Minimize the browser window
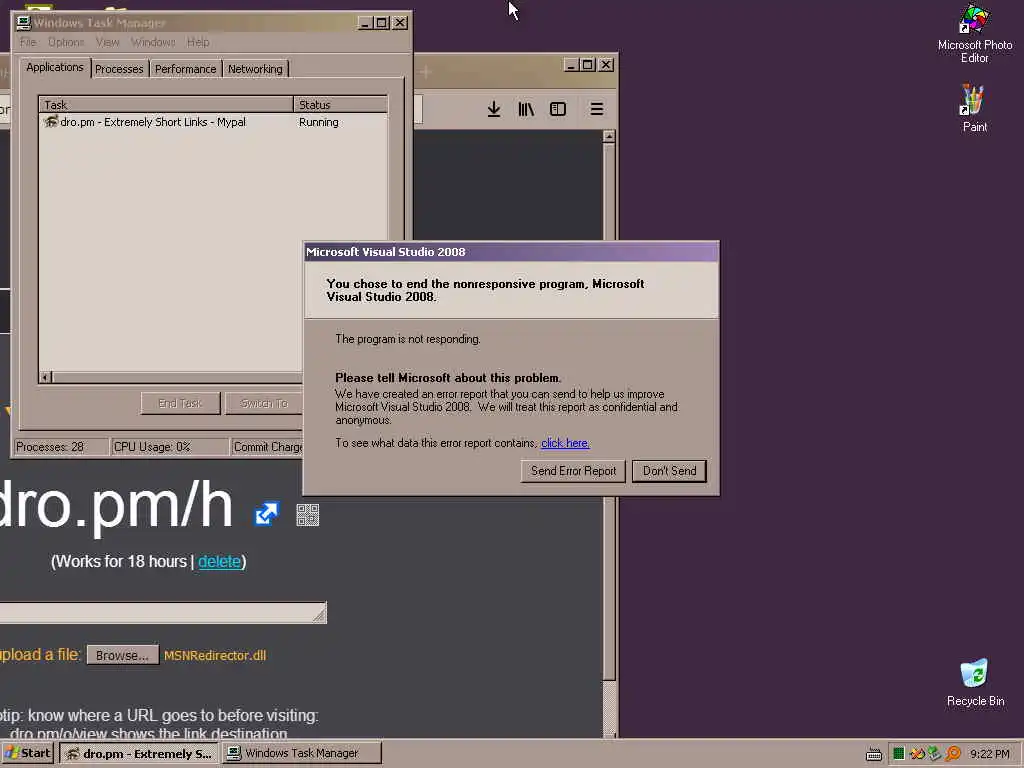This screenshot has height=768, width=1024. pos(571,65)
